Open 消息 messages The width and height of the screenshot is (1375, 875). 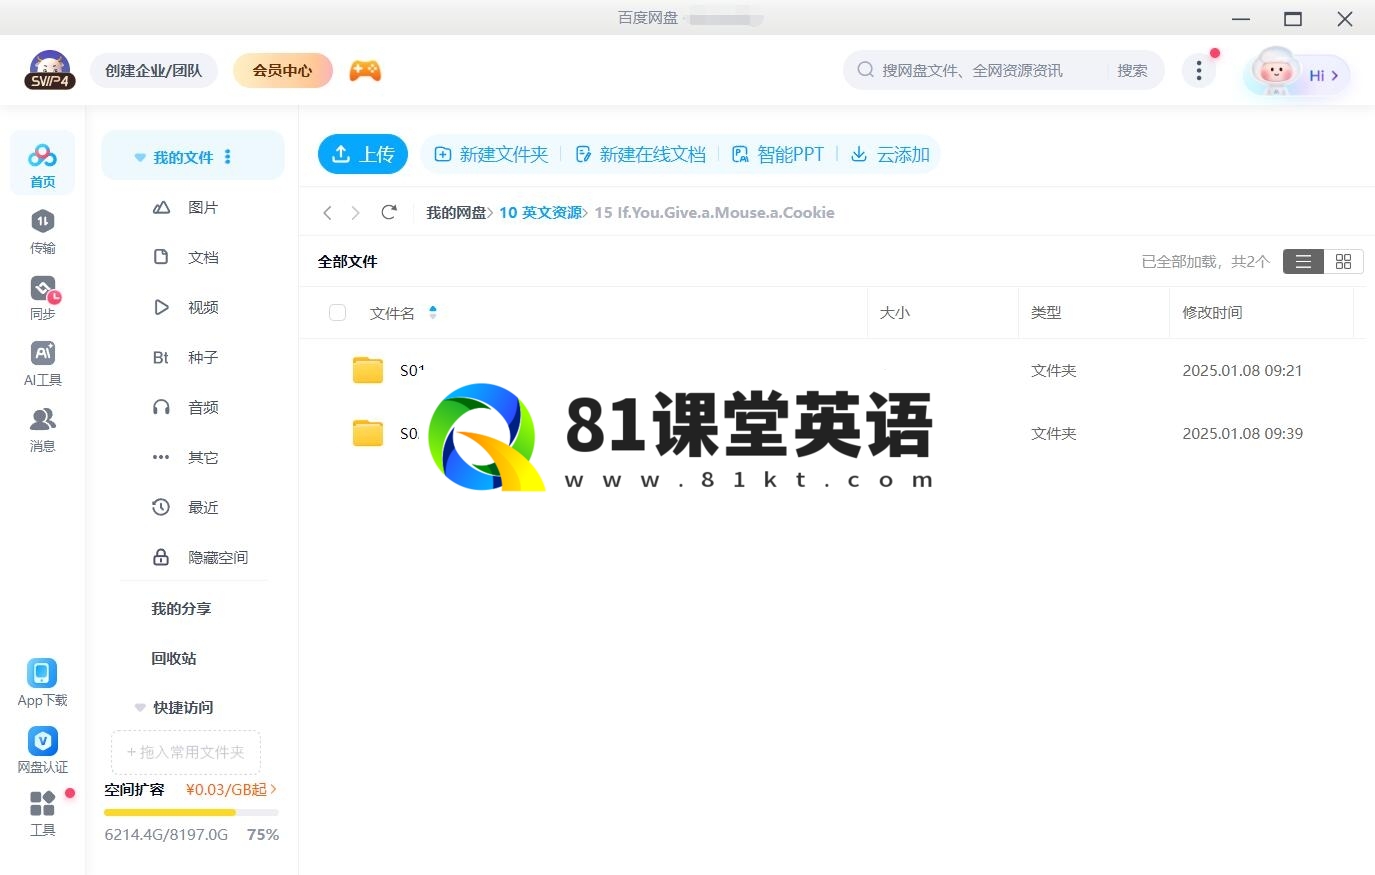(42, 430)
